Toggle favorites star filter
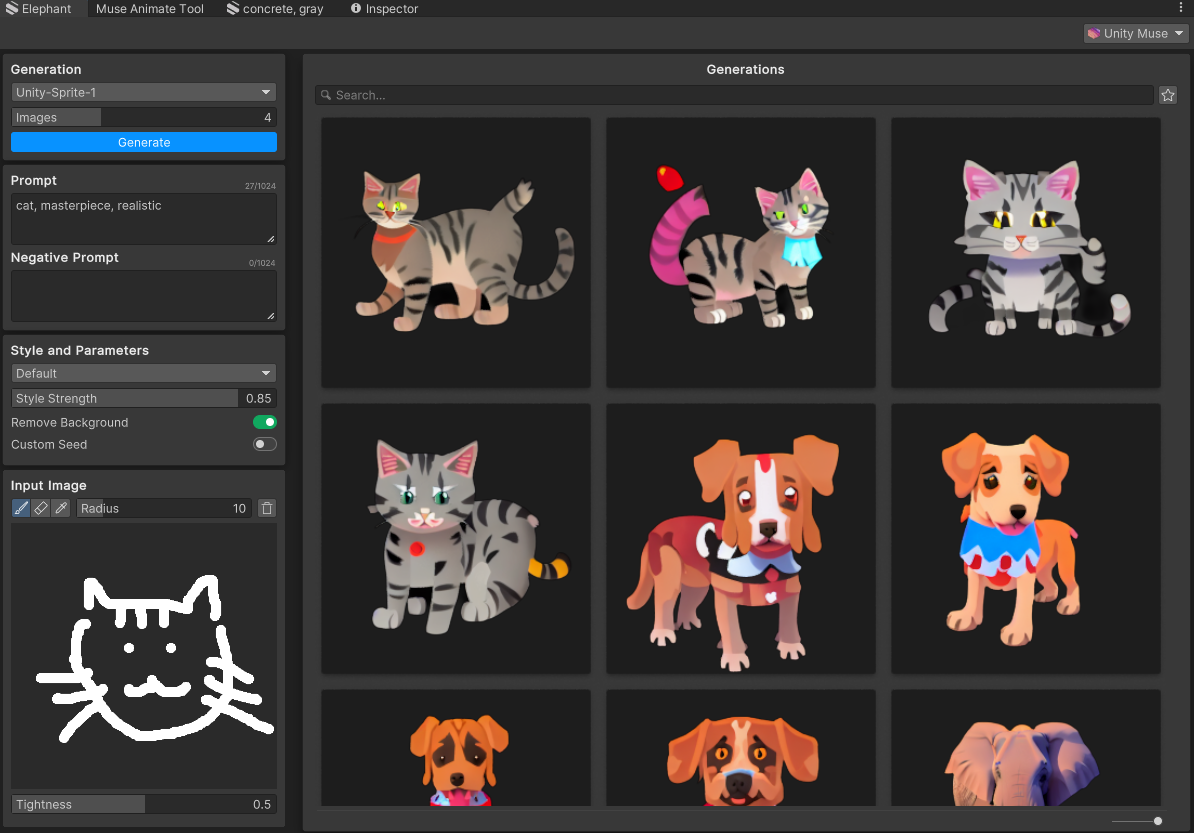This screenshot has width=1194, height=833. [x=1168, y=95]
